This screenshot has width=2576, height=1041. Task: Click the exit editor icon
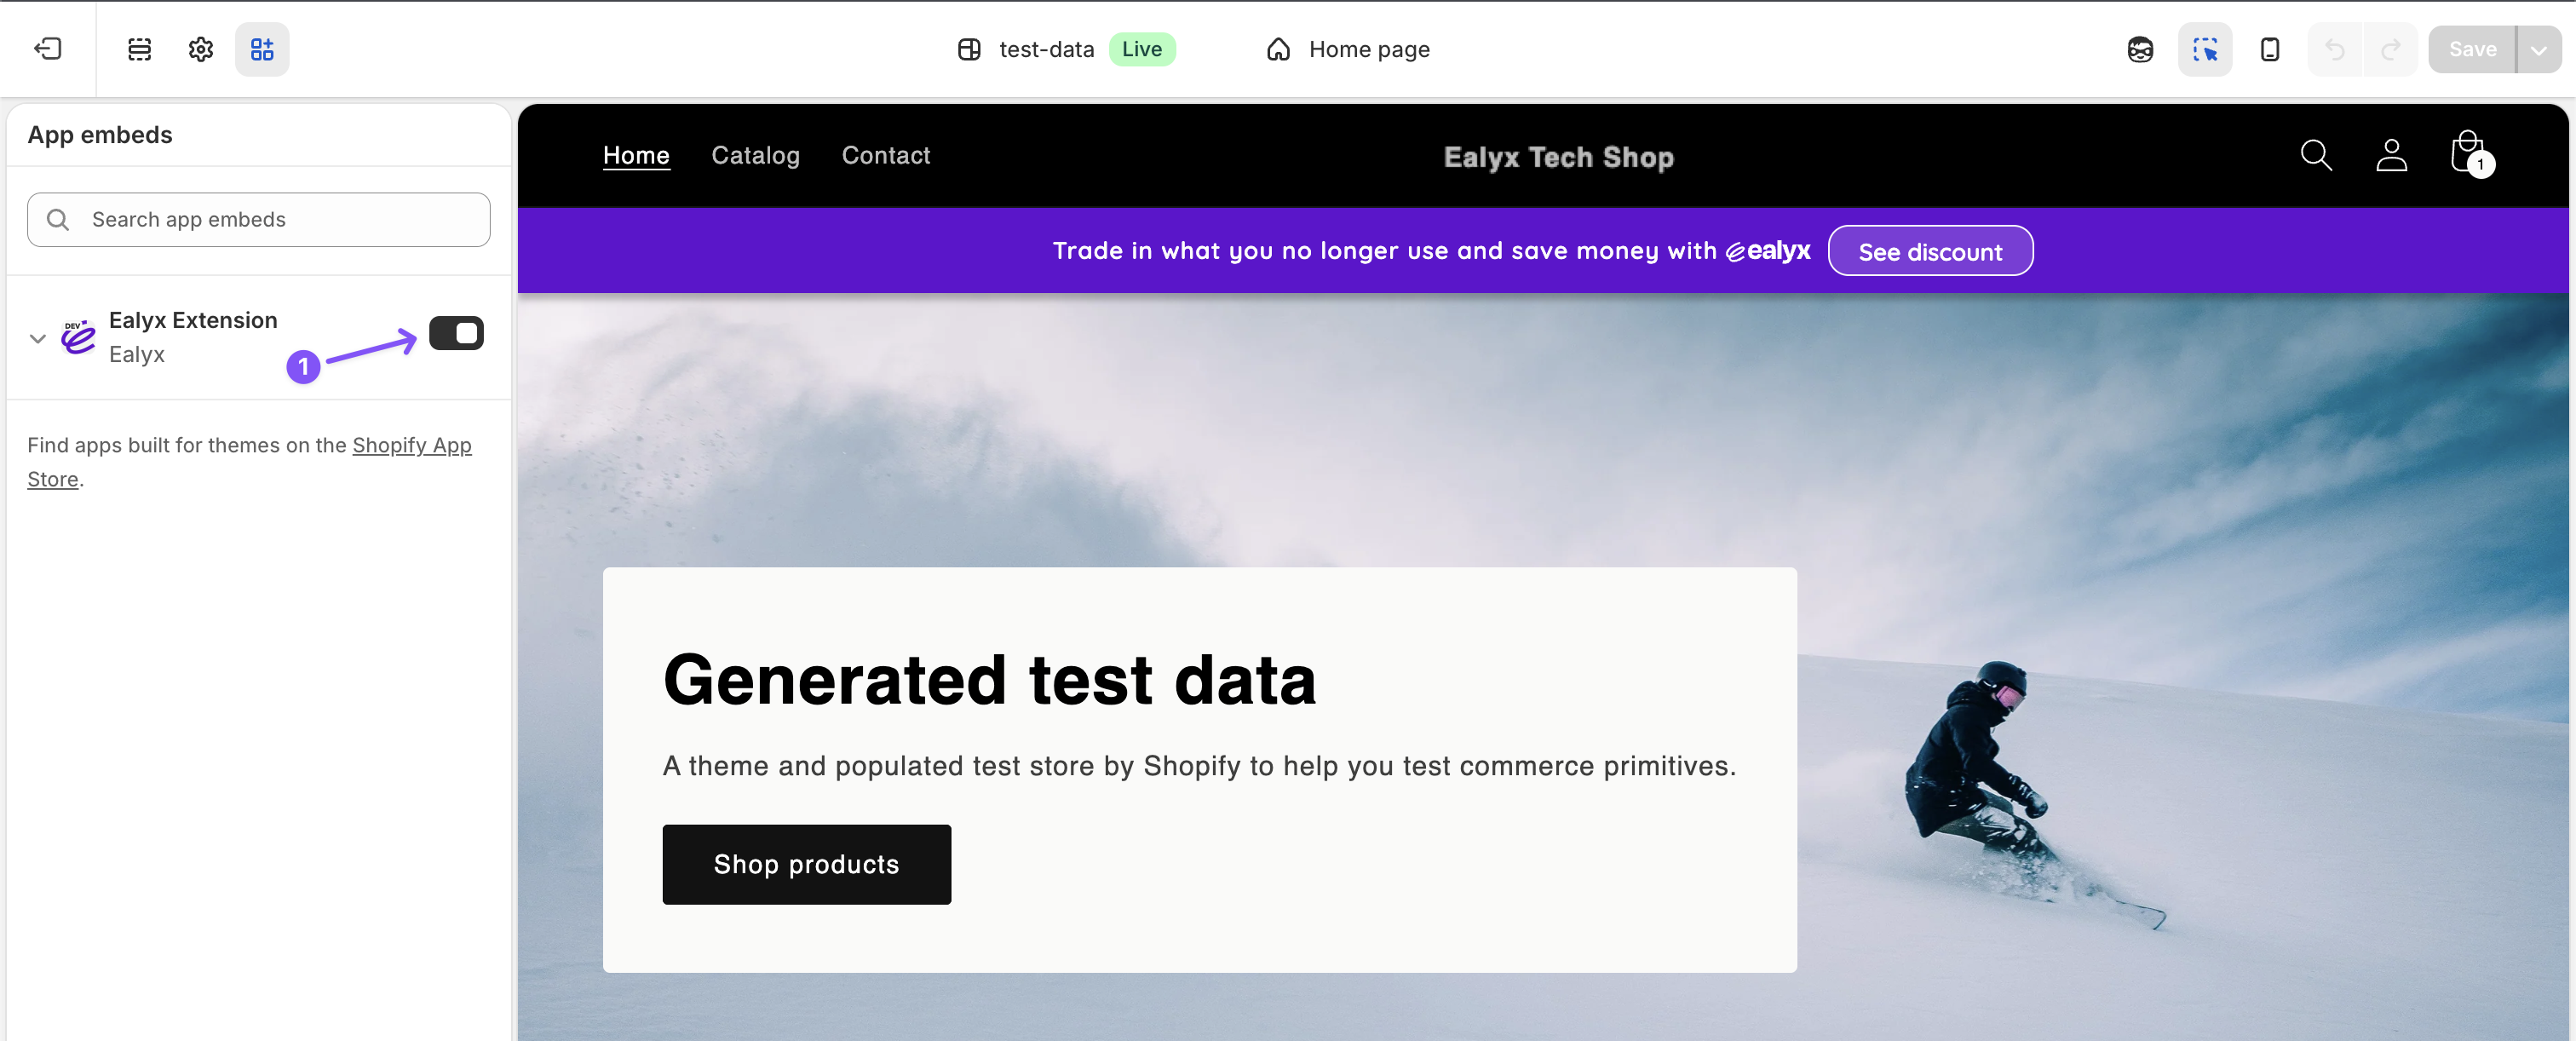coord(47,49)
